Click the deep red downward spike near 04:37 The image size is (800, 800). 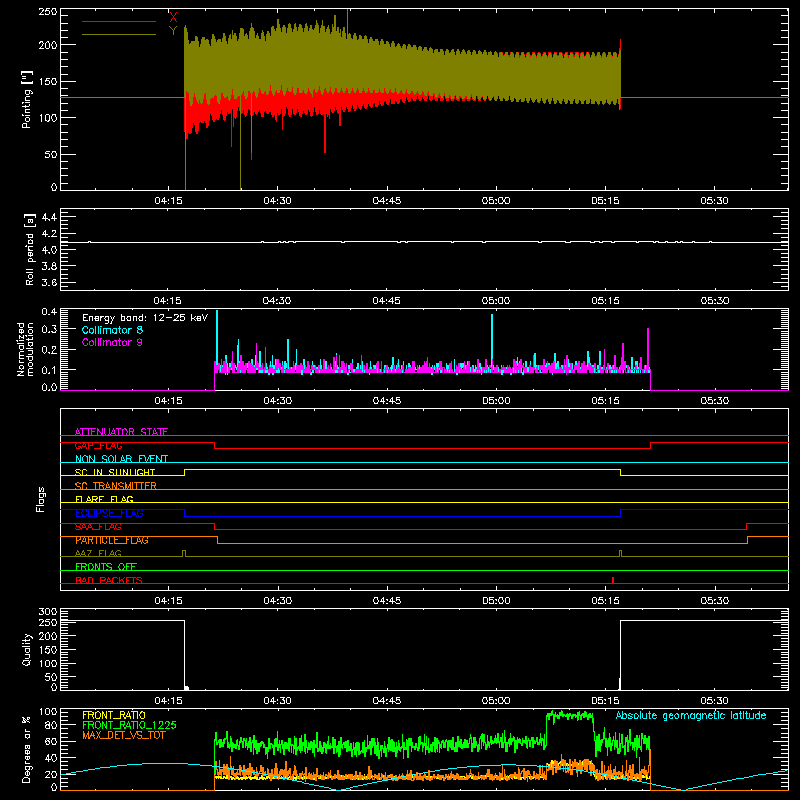click(325, 134)
